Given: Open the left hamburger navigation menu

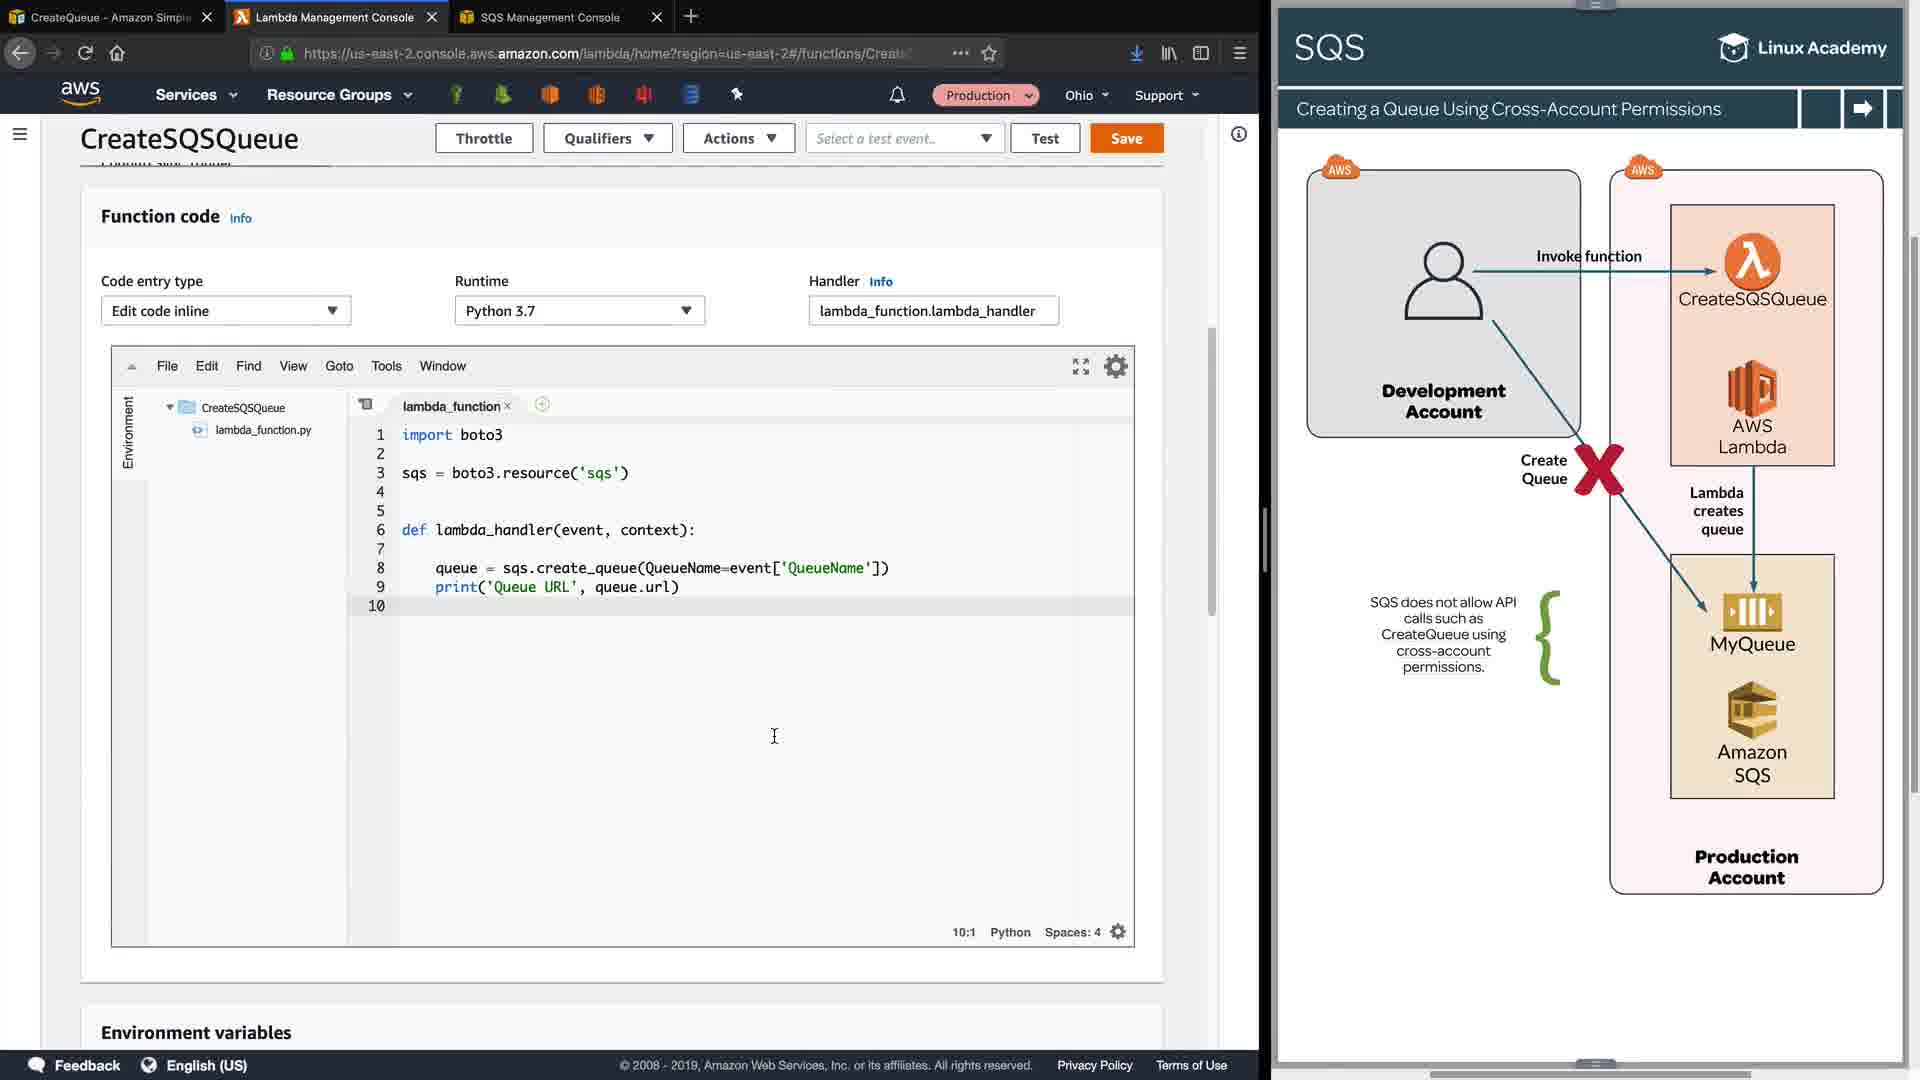Looking at the screenshot, I should click(x=20, y=134).
